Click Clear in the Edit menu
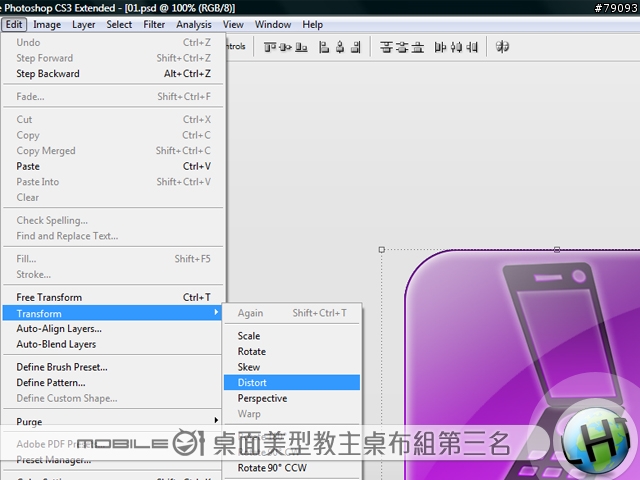 pyautogui.click(x=113, y=197)
